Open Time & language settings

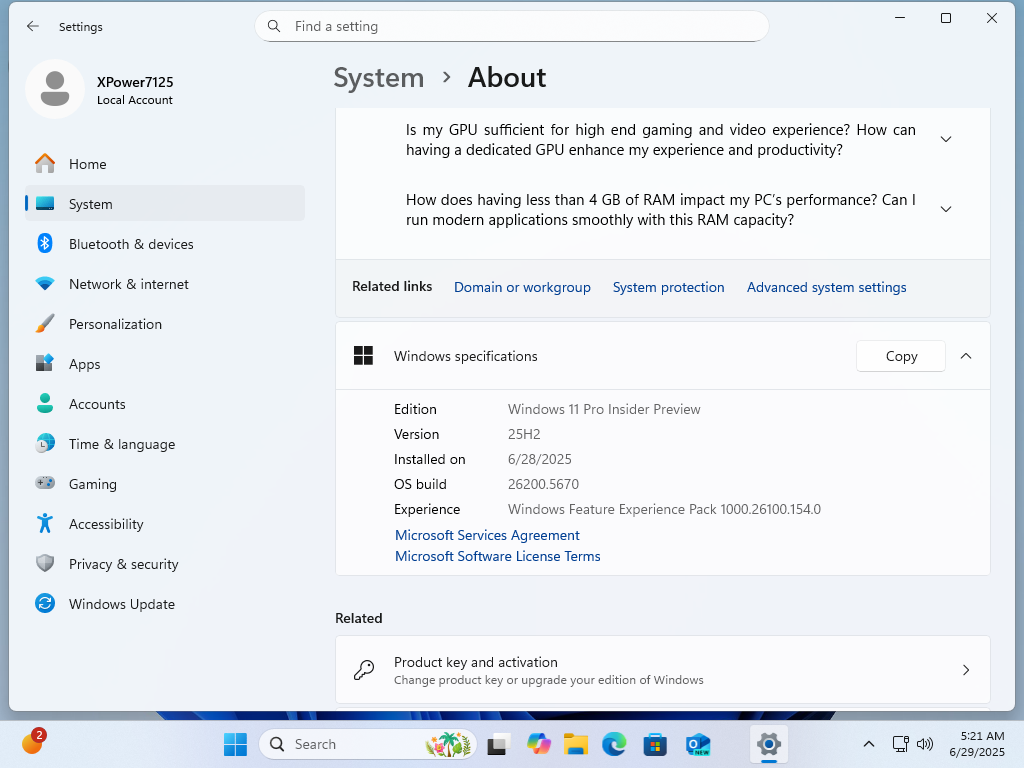165,444
